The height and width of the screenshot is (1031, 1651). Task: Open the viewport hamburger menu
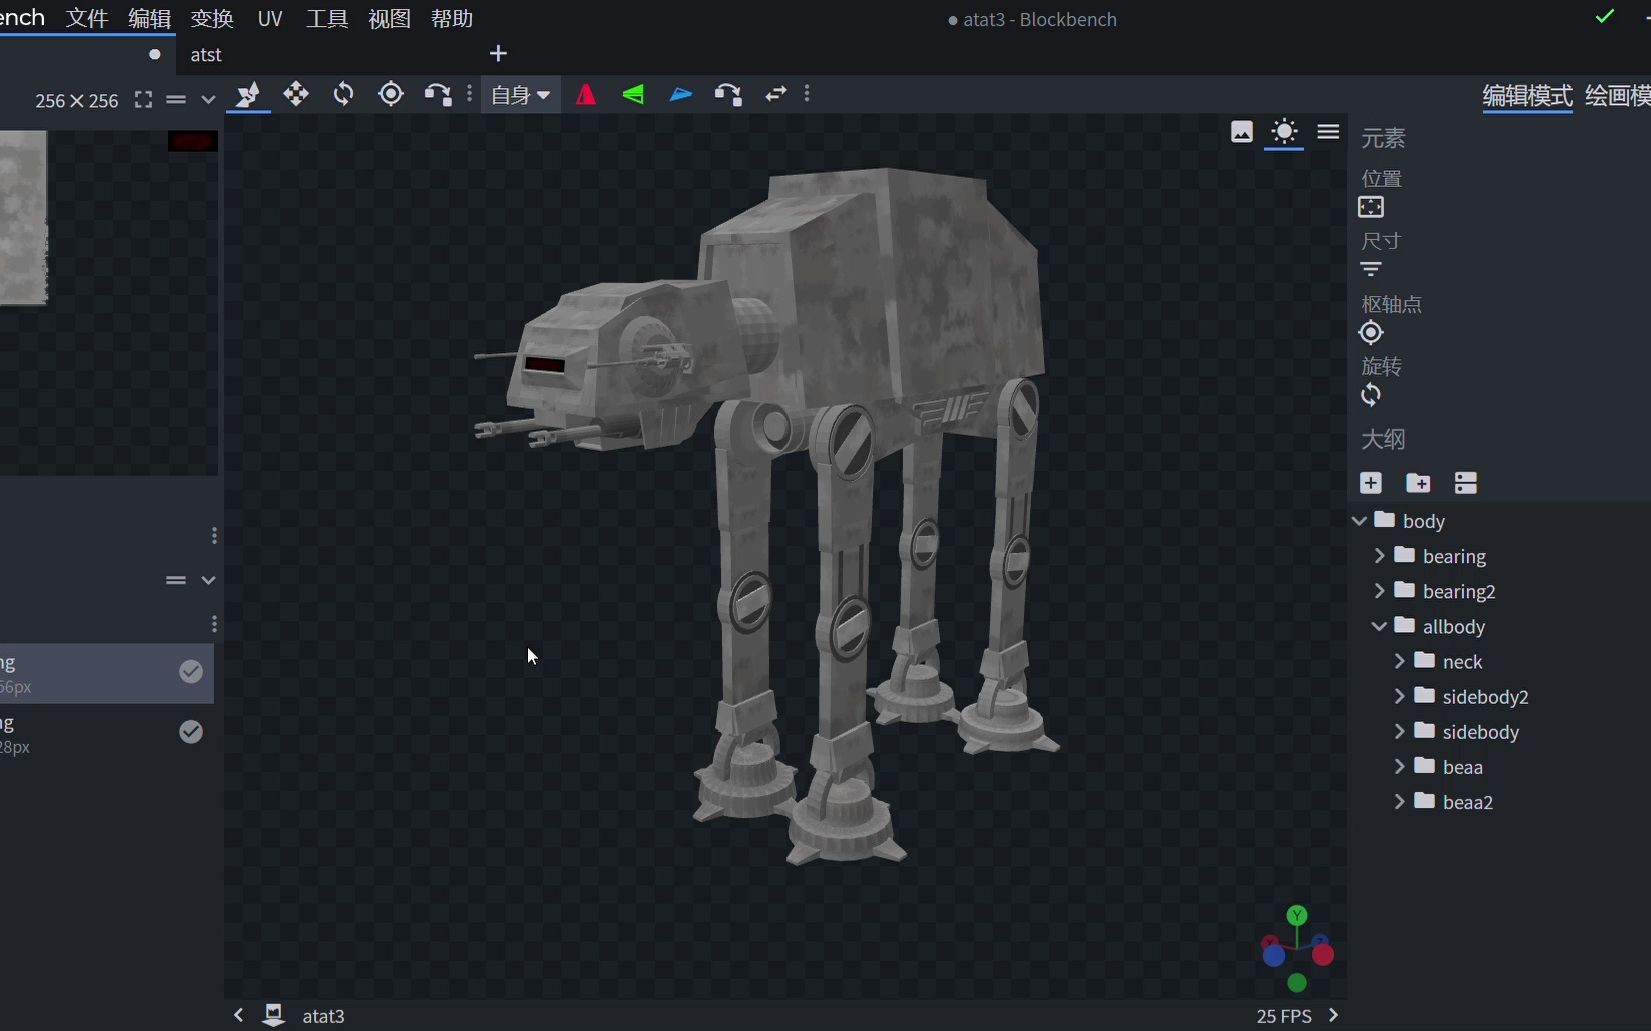[x=1328, y=132]
